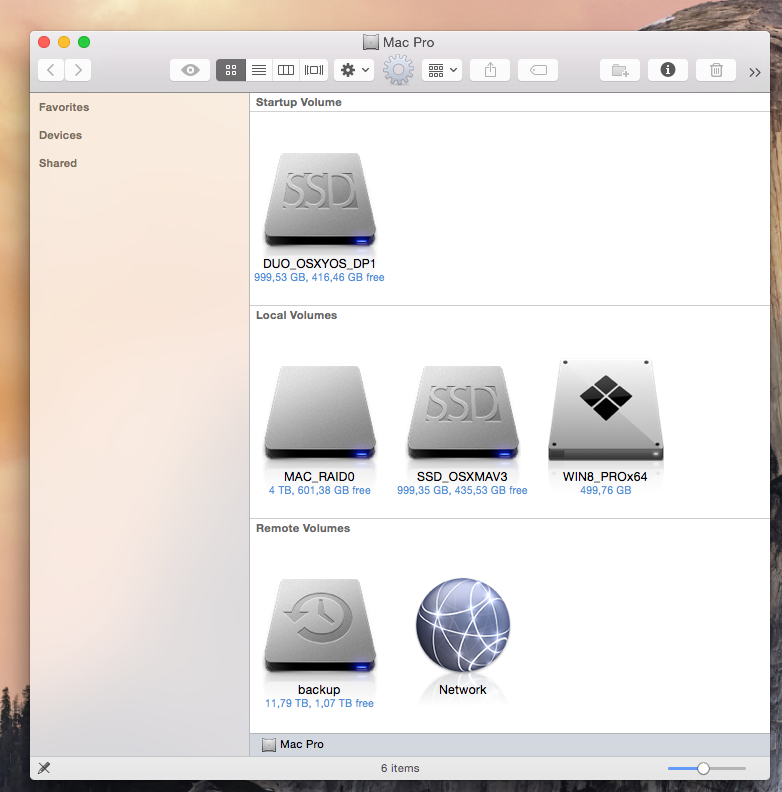Expand the Favorites sidebar section
This screenshot has height=792, width=782.
point(64,107)
